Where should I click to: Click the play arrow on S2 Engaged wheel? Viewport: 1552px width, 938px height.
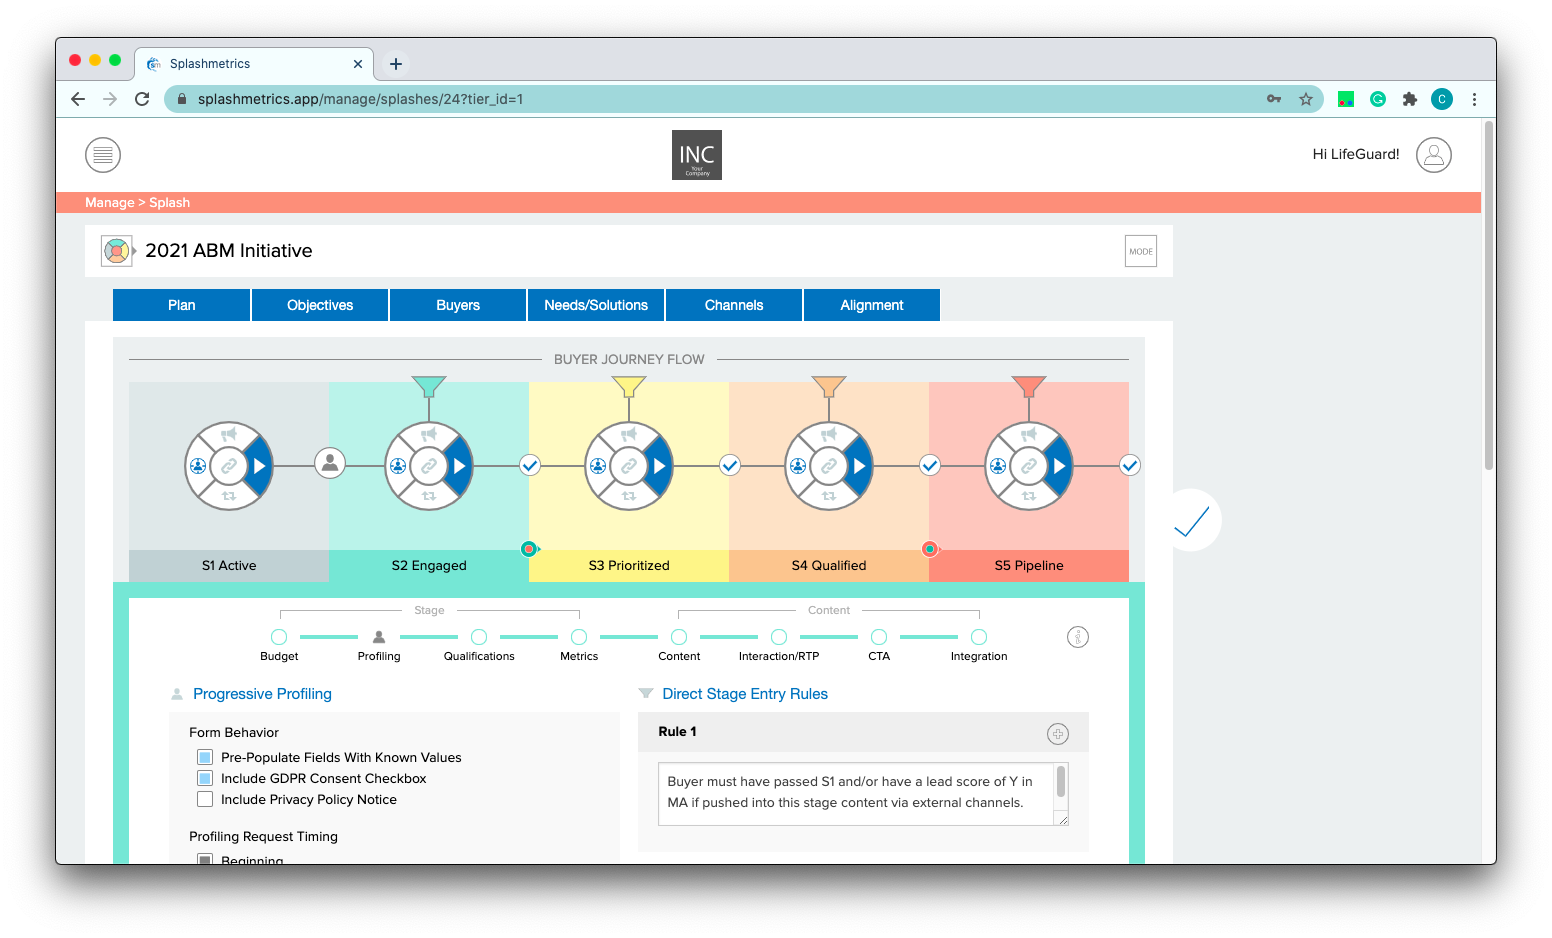[x=460, y=466]
